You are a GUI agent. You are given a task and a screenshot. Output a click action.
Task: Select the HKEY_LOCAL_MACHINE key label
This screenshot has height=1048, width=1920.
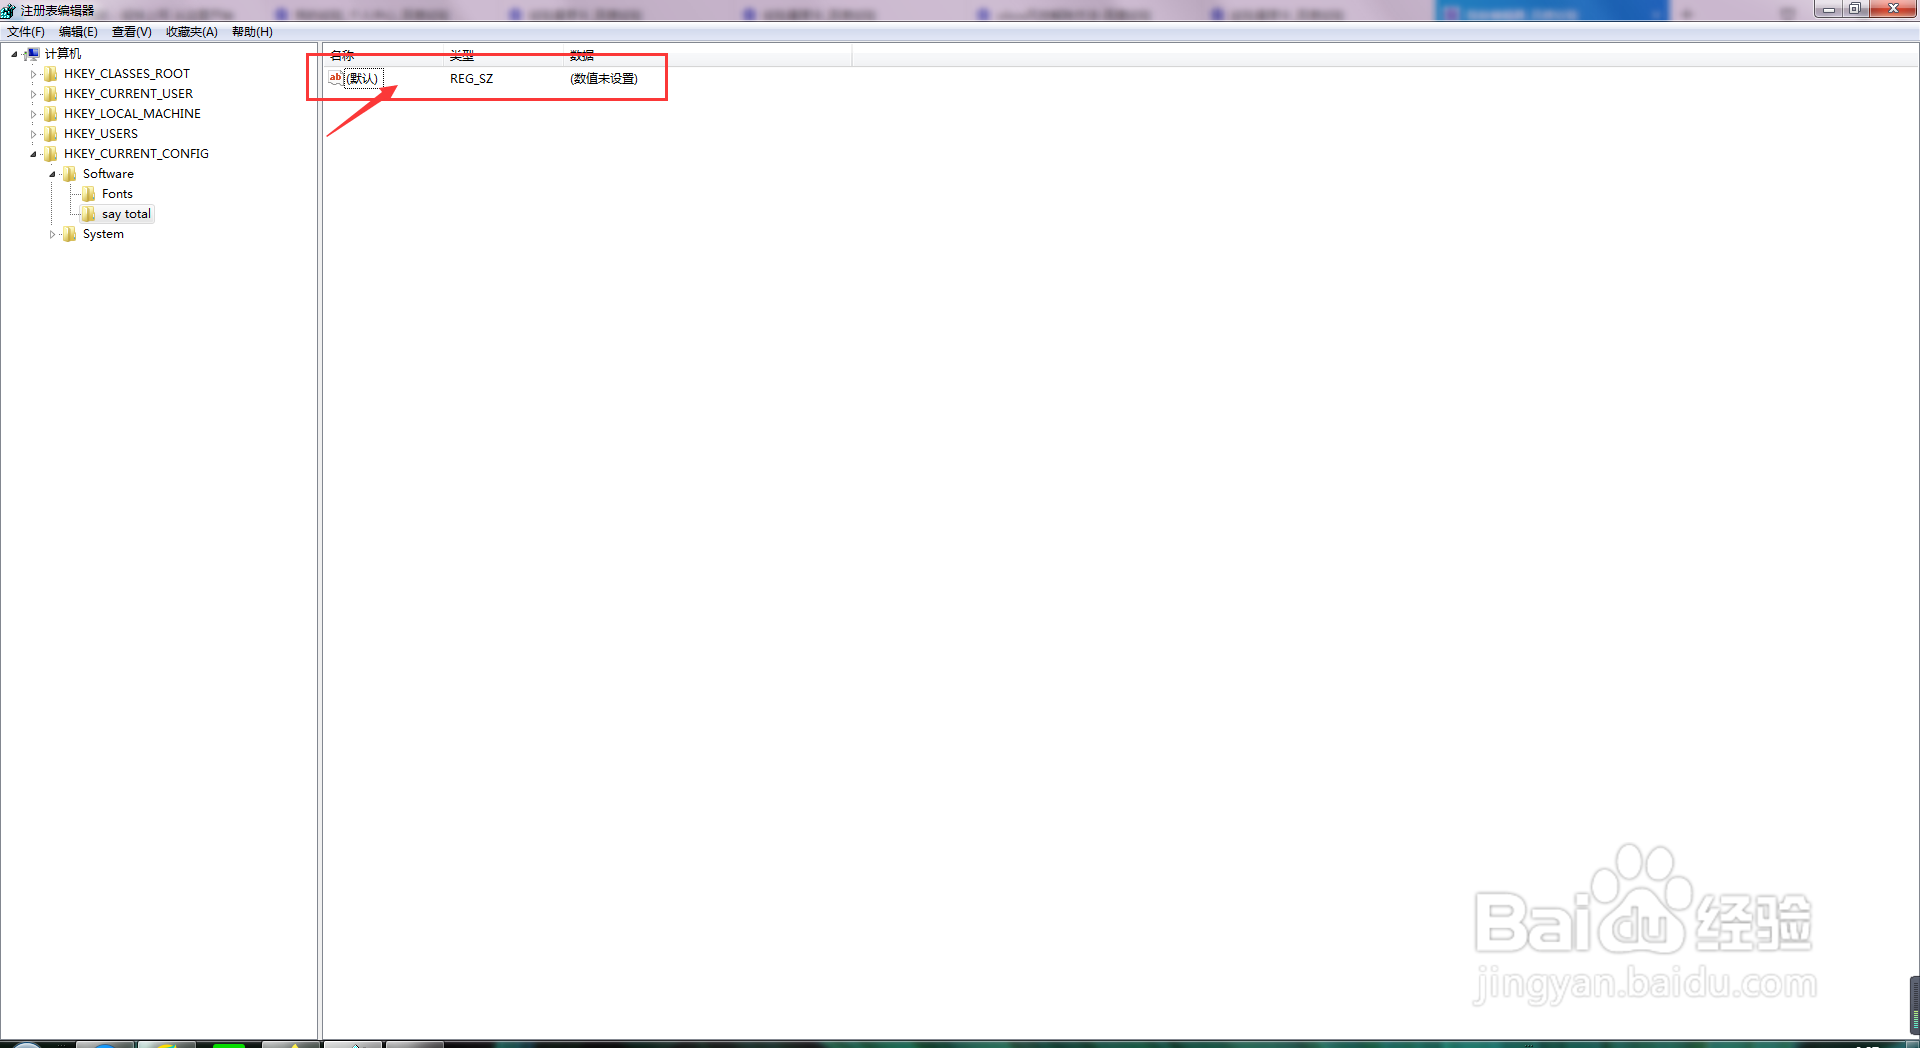coord(132,114)
